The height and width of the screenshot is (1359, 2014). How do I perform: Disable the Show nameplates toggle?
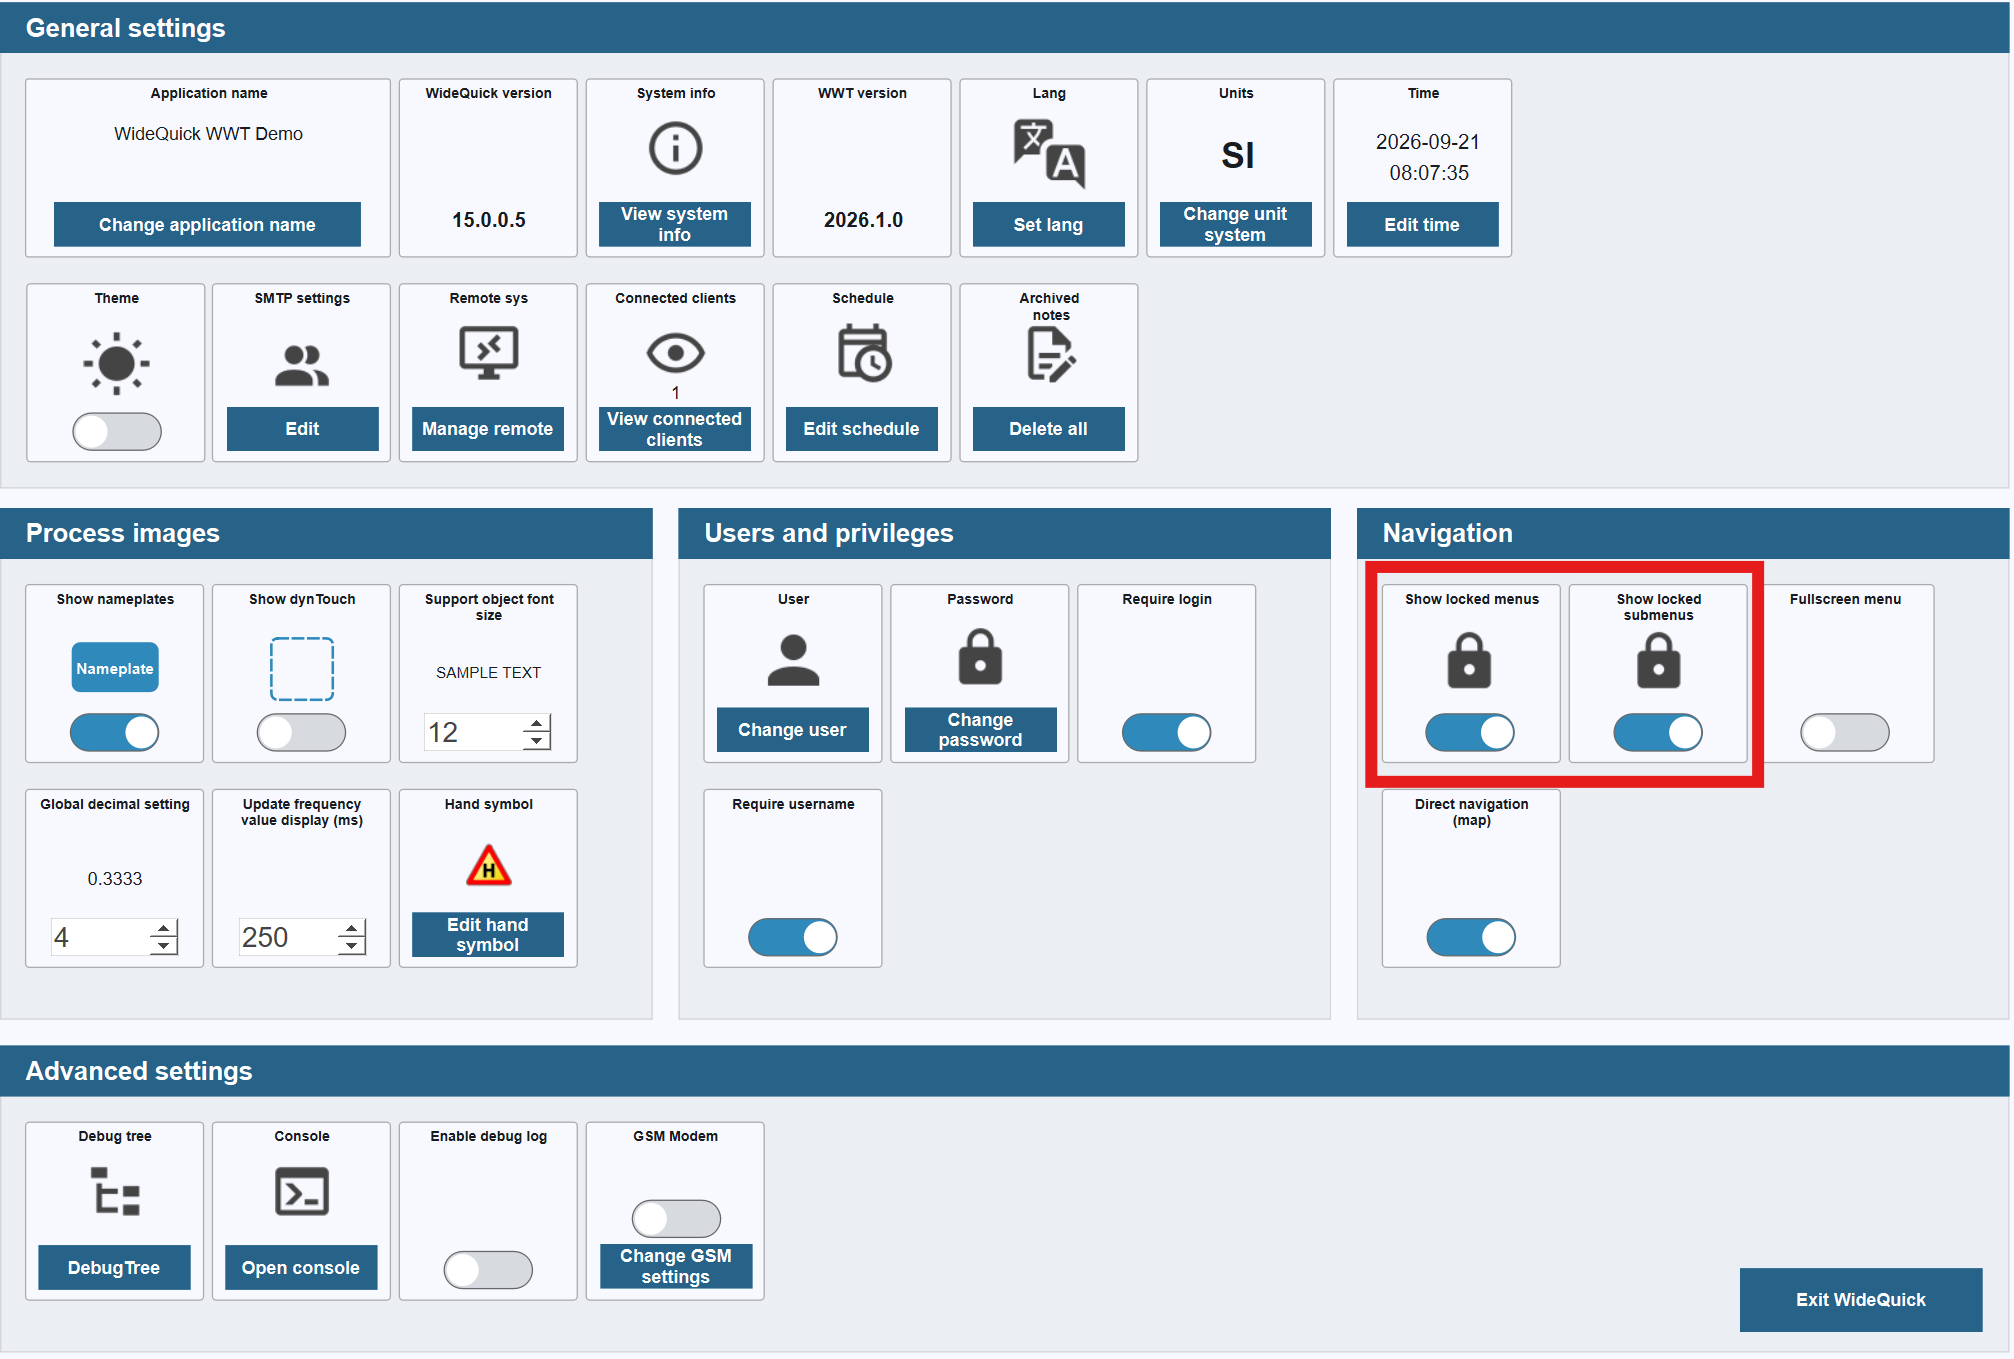(115, 733)
